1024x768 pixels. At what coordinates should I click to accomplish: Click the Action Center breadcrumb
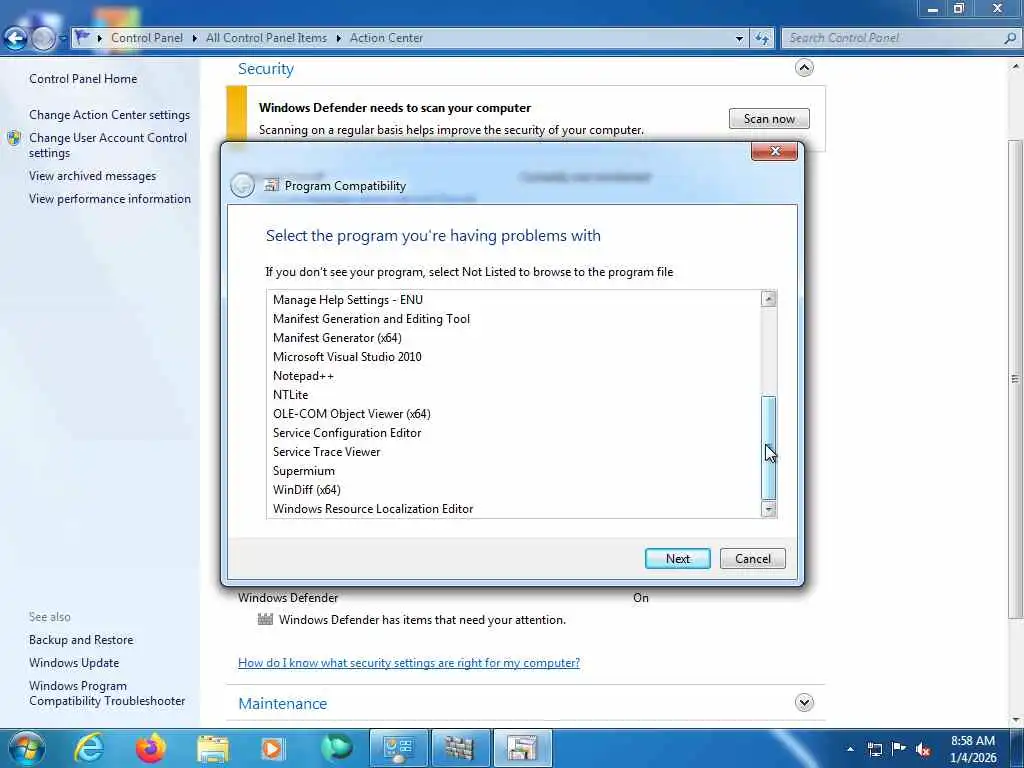pos(387,38)
